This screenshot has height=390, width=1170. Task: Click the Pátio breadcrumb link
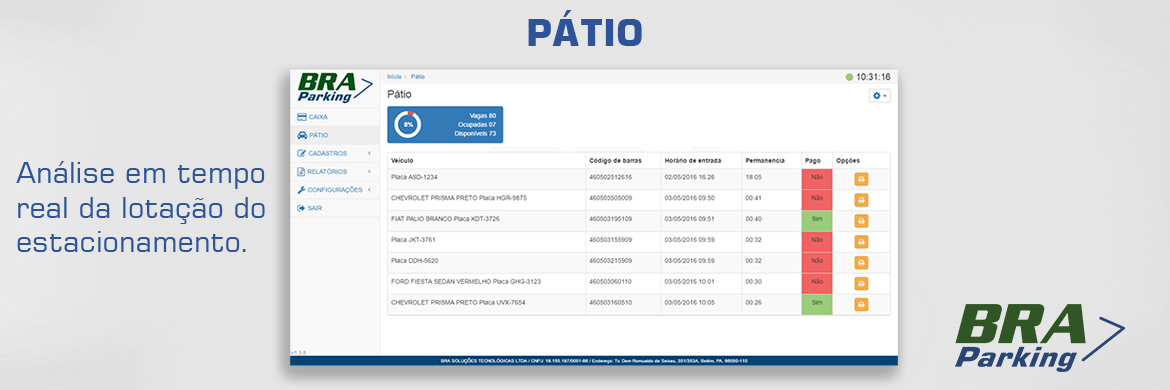(418, 77)
